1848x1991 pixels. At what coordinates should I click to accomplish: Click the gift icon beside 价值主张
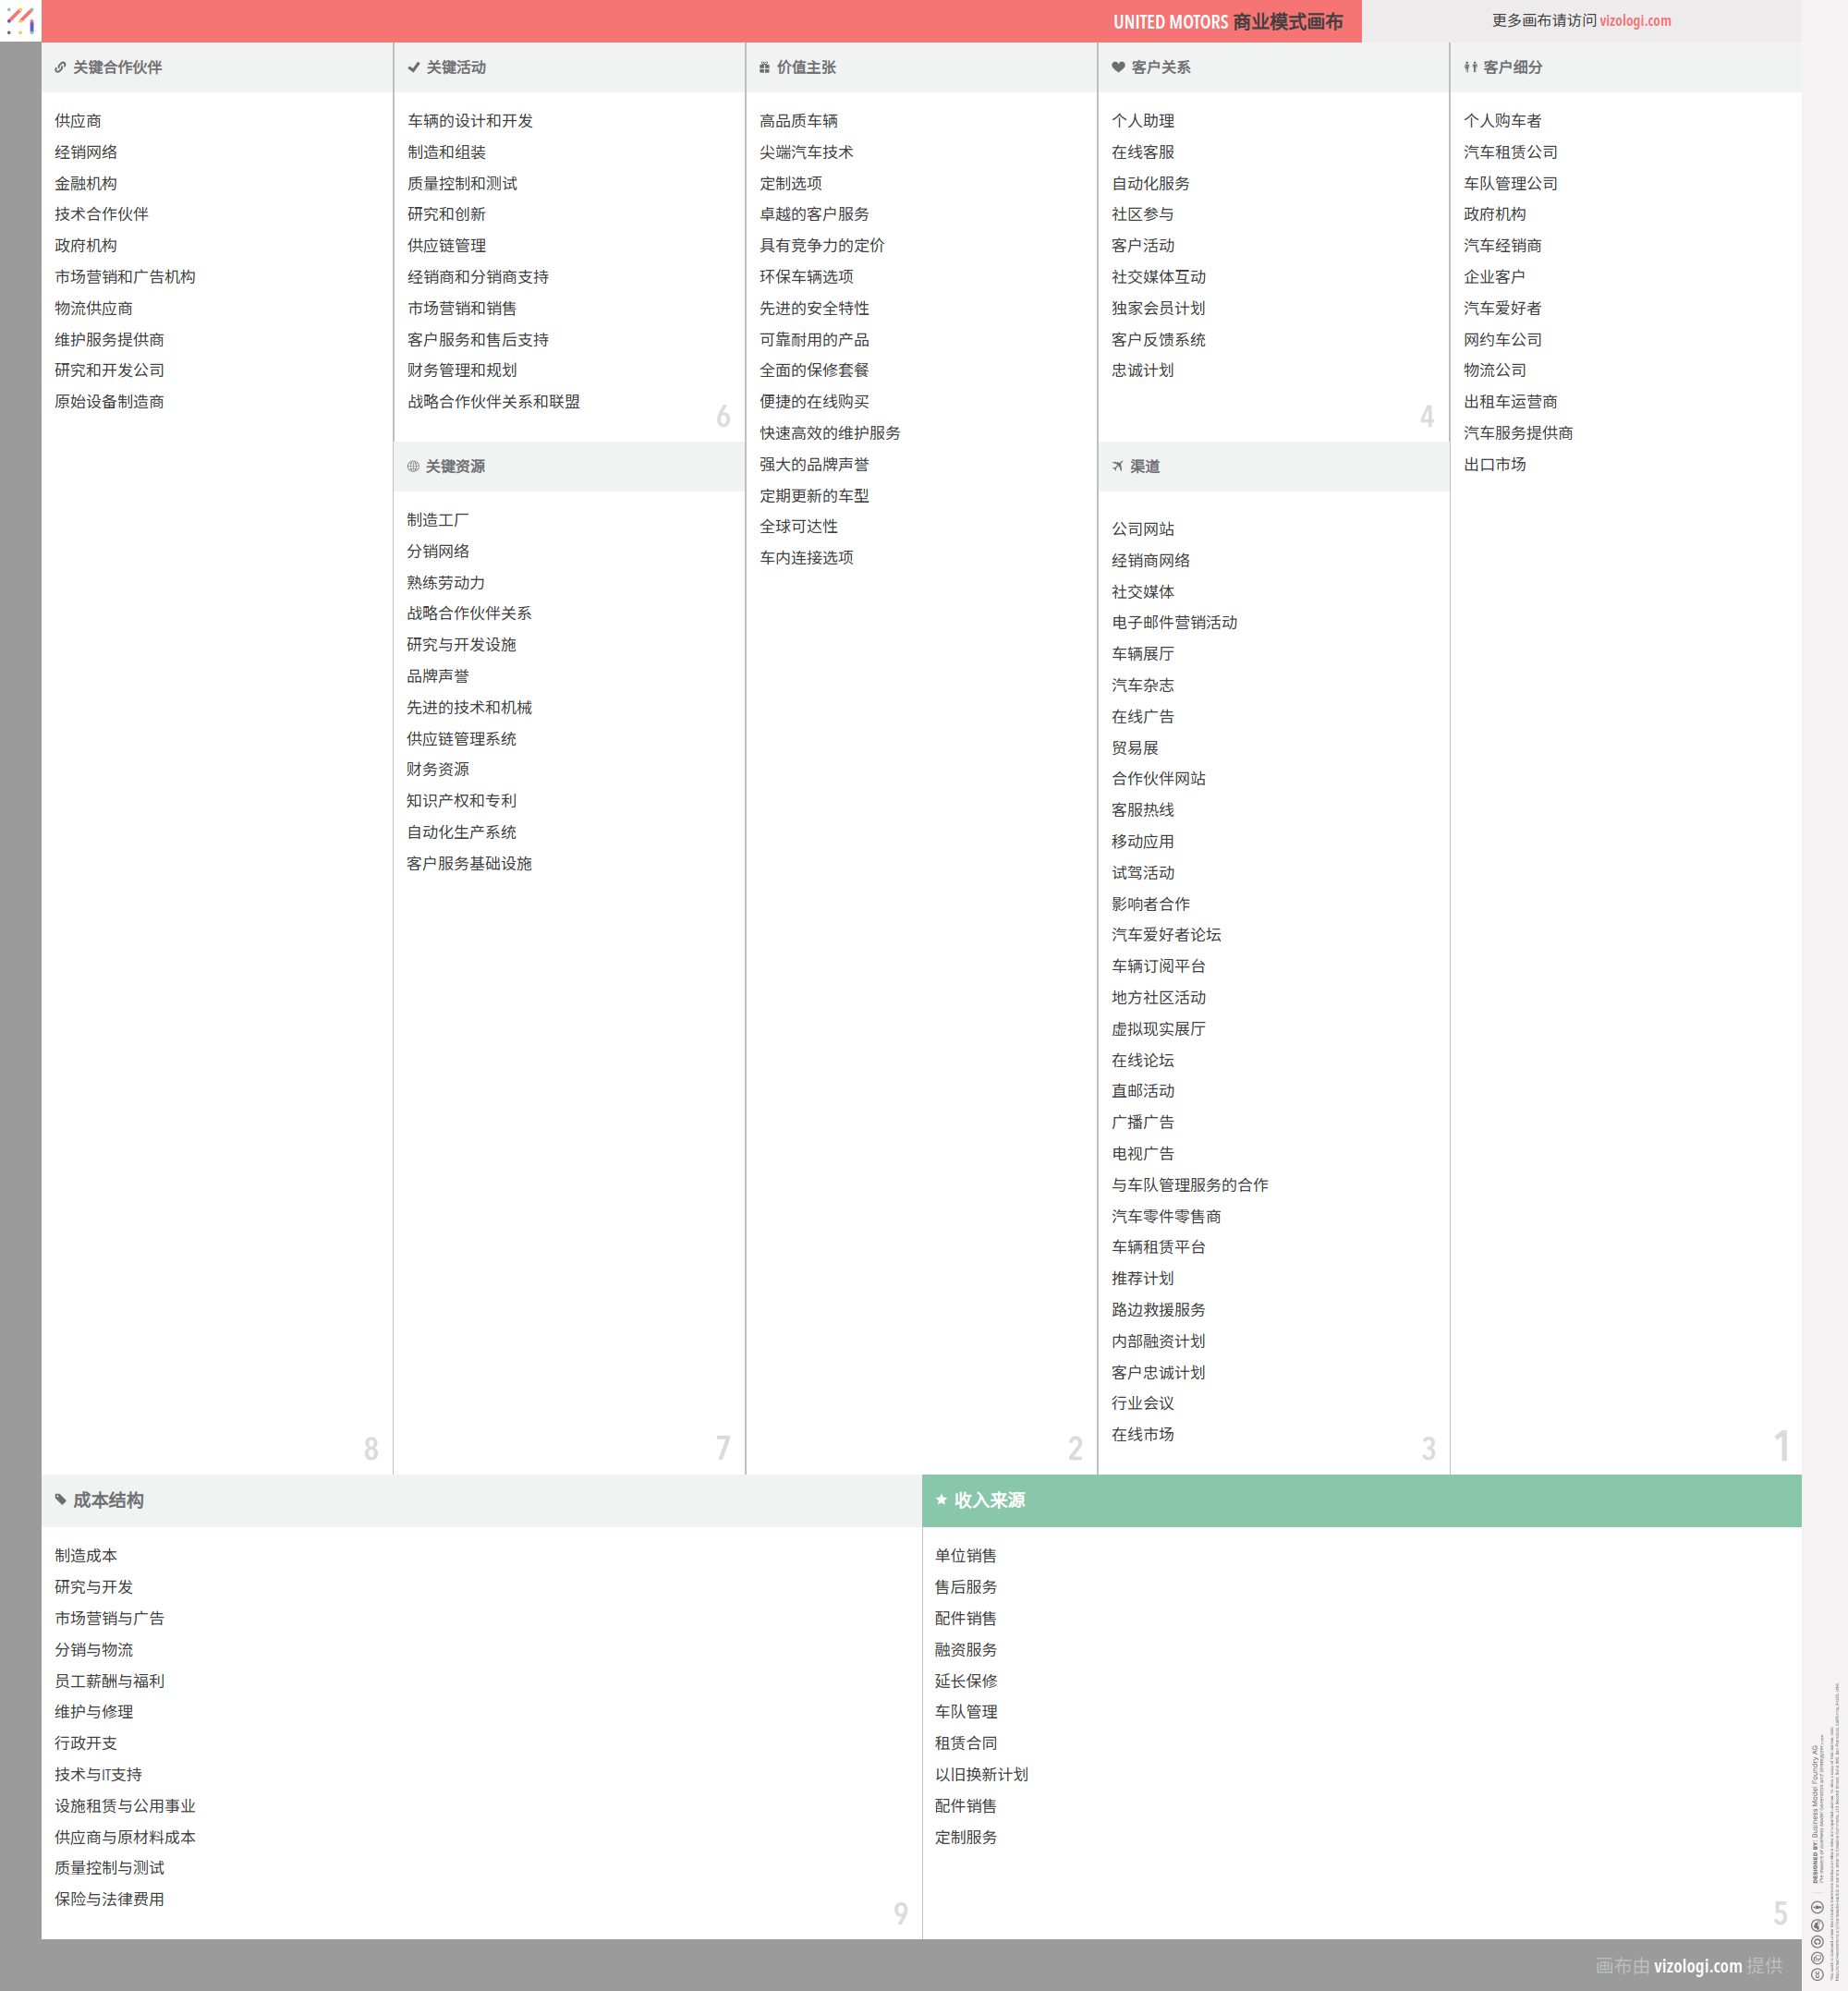[764, 68]
